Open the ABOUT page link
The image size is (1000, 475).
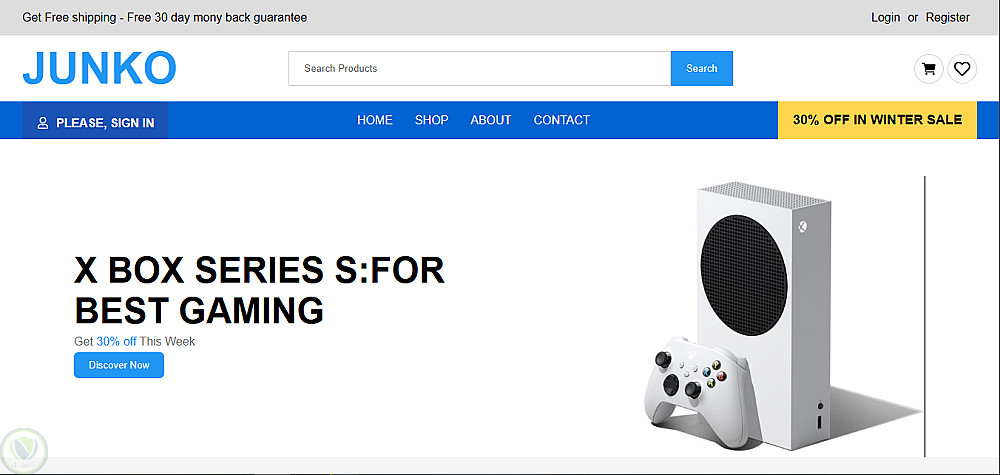491,120
